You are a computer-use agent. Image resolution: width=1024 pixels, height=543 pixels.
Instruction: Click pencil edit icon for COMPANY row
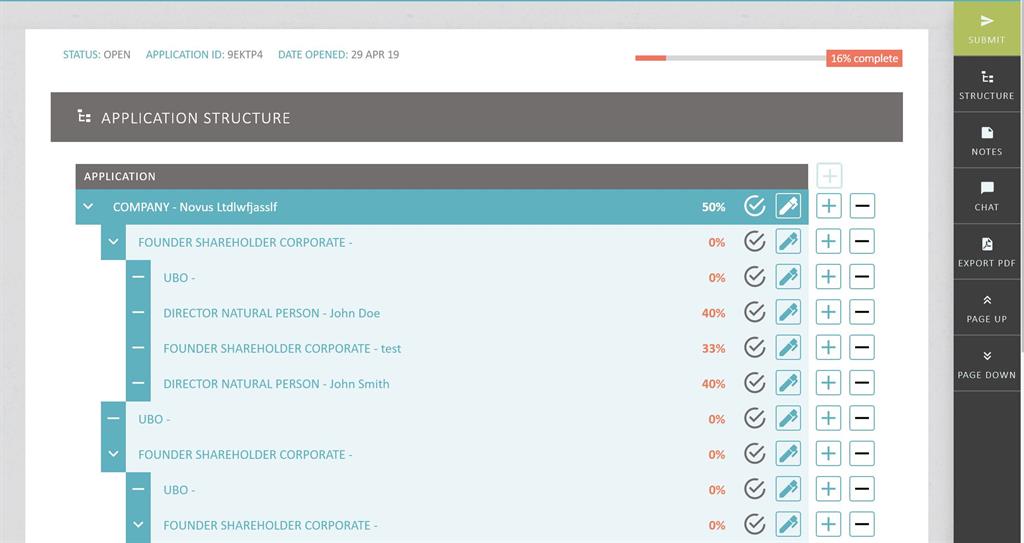click(788, 207)
